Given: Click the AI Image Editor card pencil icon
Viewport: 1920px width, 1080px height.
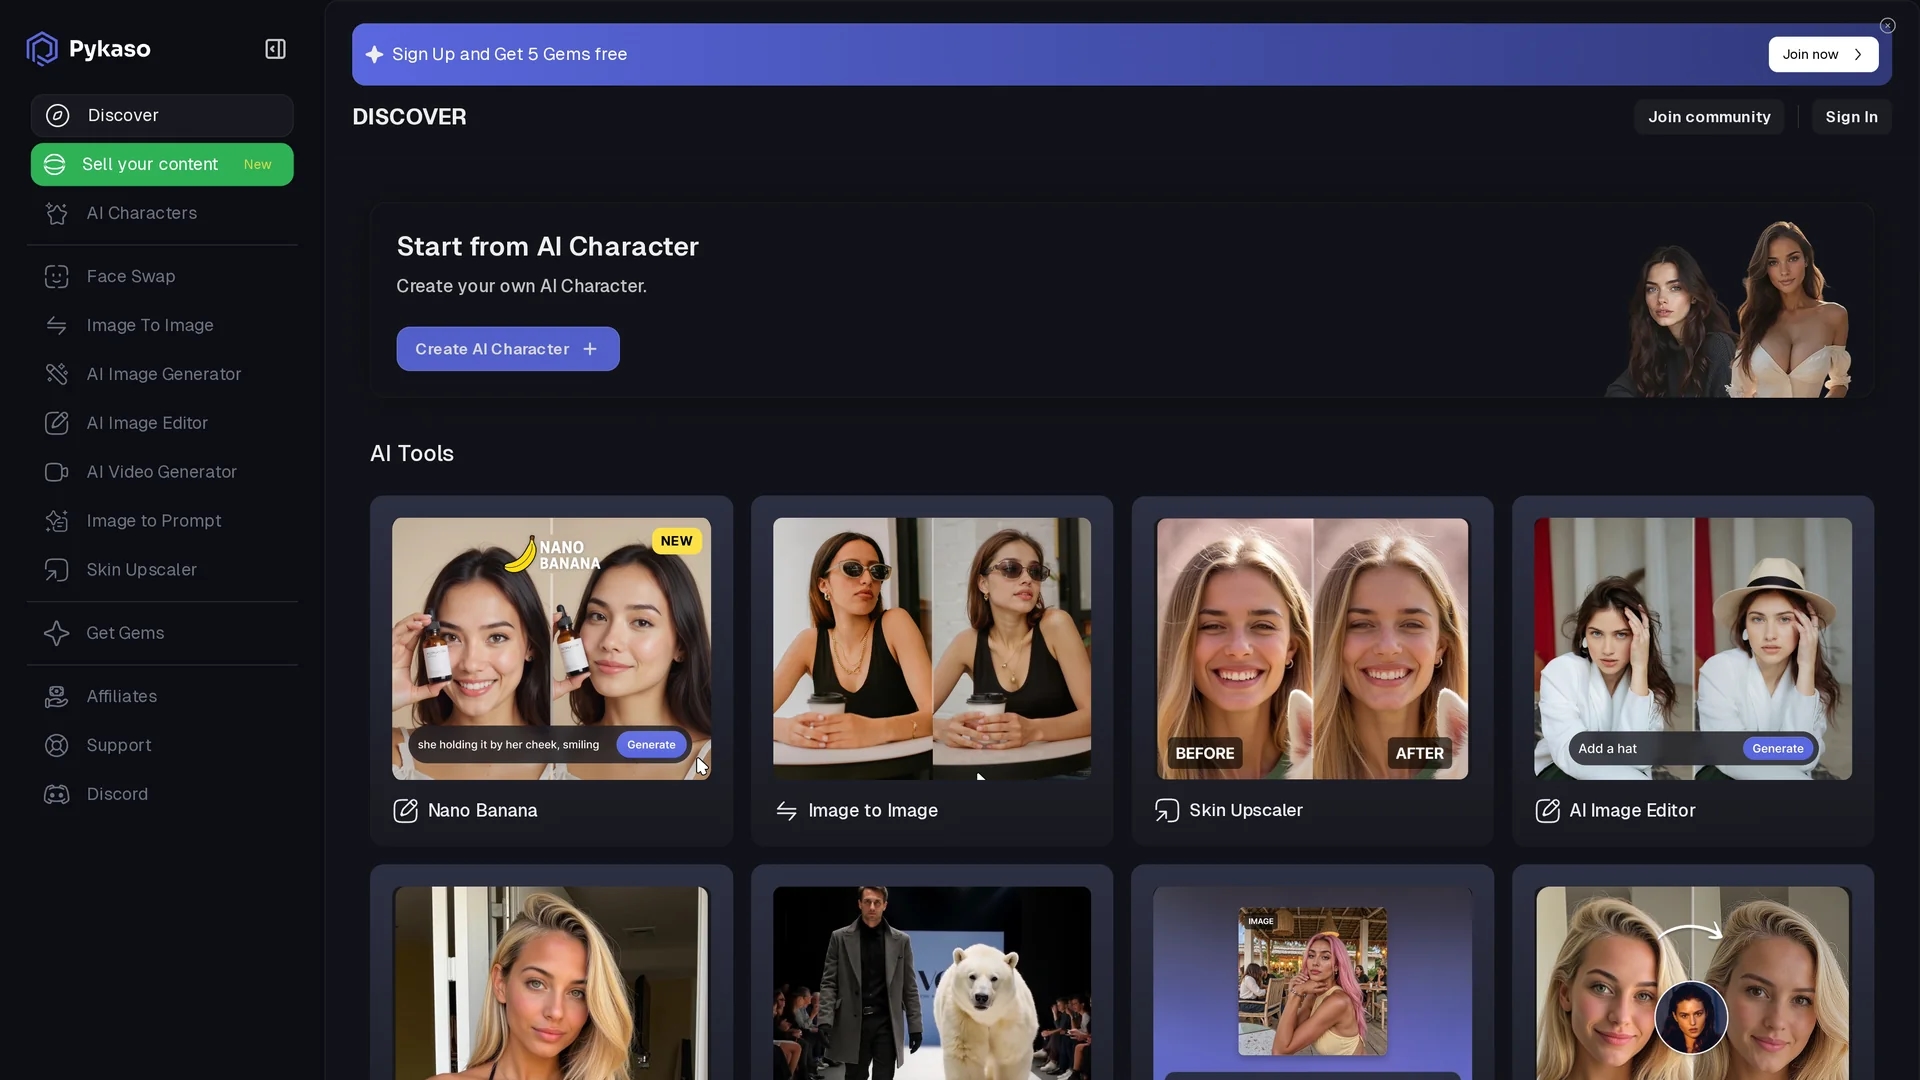Looking at the screenshot, I should click(1548, 811).
